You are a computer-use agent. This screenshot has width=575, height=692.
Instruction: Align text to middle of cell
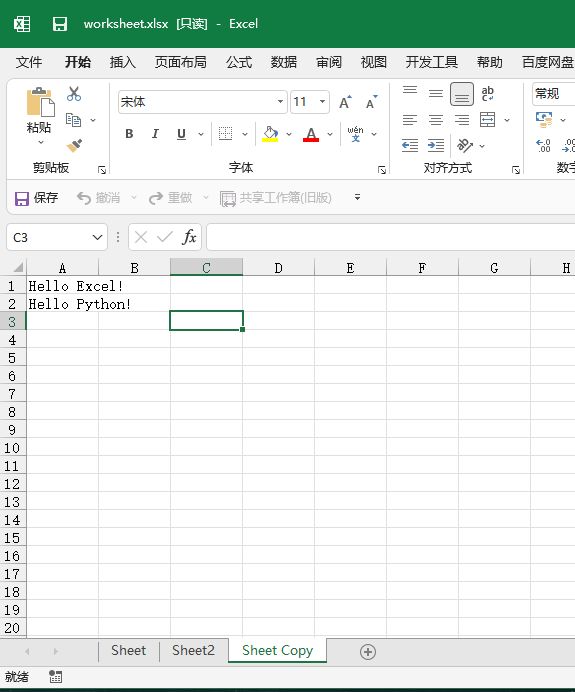coord(436,94)
